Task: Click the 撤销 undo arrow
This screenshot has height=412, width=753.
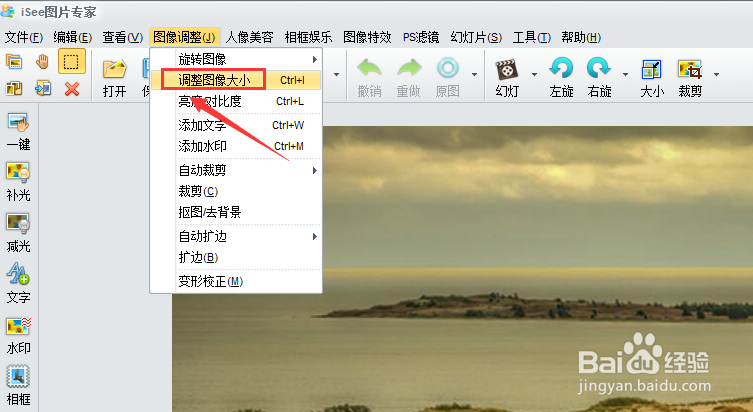Action: tap(369, 78)
